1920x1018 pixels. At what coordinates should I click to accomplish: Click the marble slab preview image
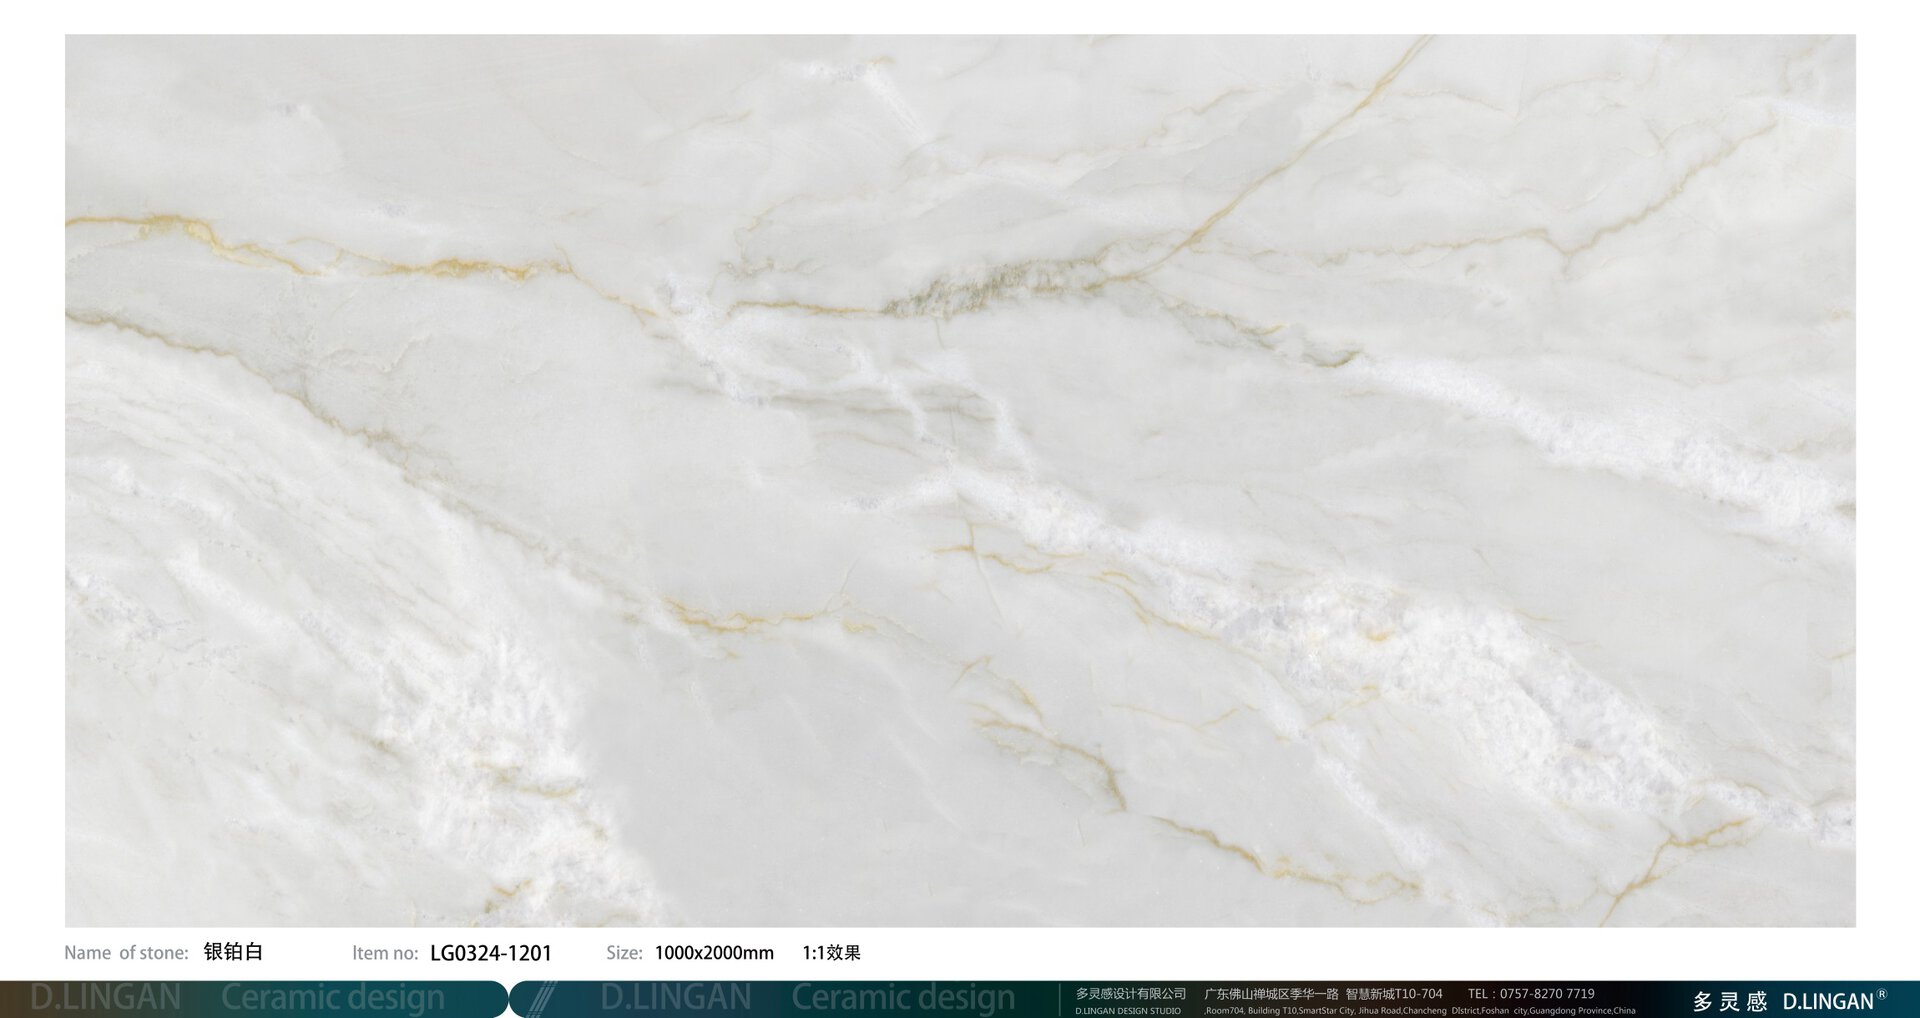tap(960, 480)
